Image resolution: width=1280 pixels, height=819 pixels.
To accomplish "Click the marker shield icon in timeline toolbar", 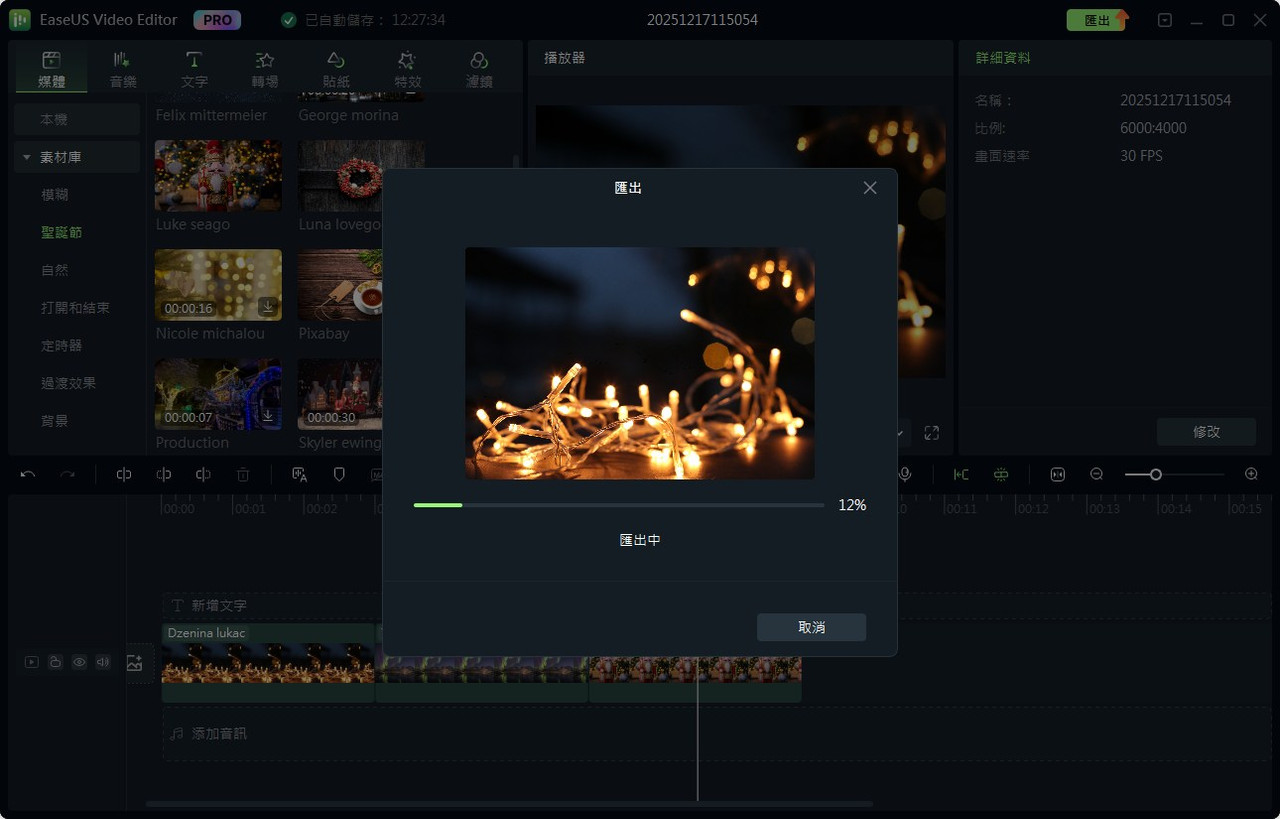I will [x=339, y=475].
